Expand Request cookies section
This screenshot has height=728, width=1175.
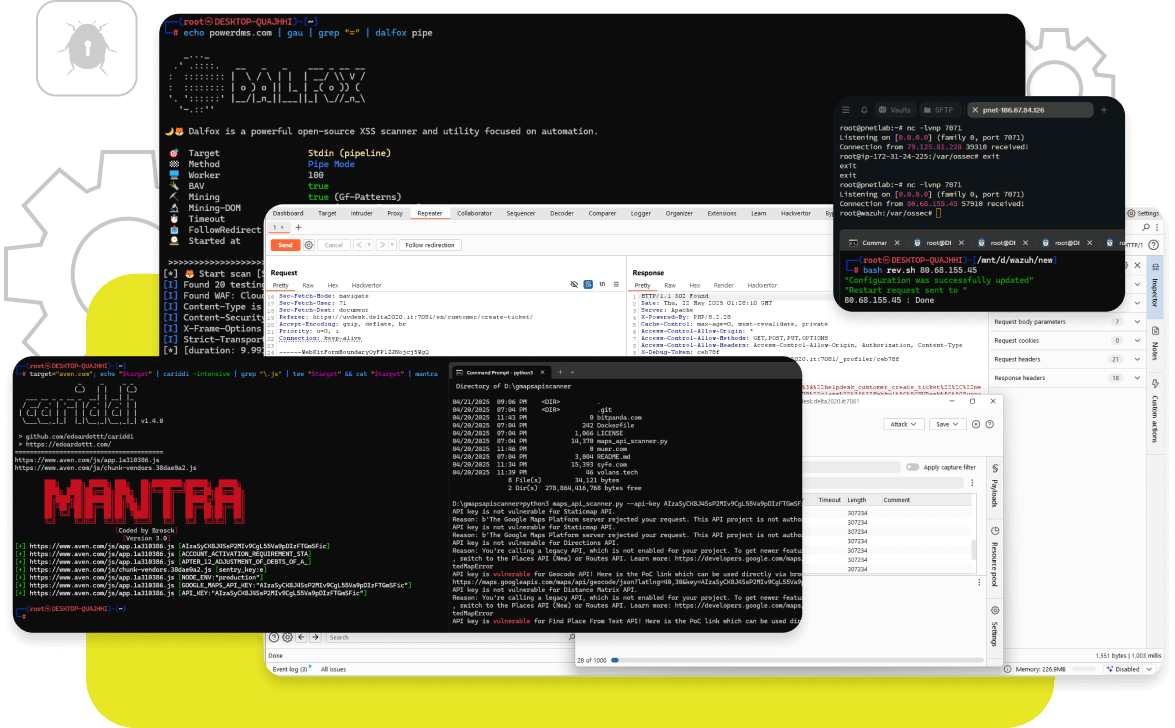[x=1138, y=340]
